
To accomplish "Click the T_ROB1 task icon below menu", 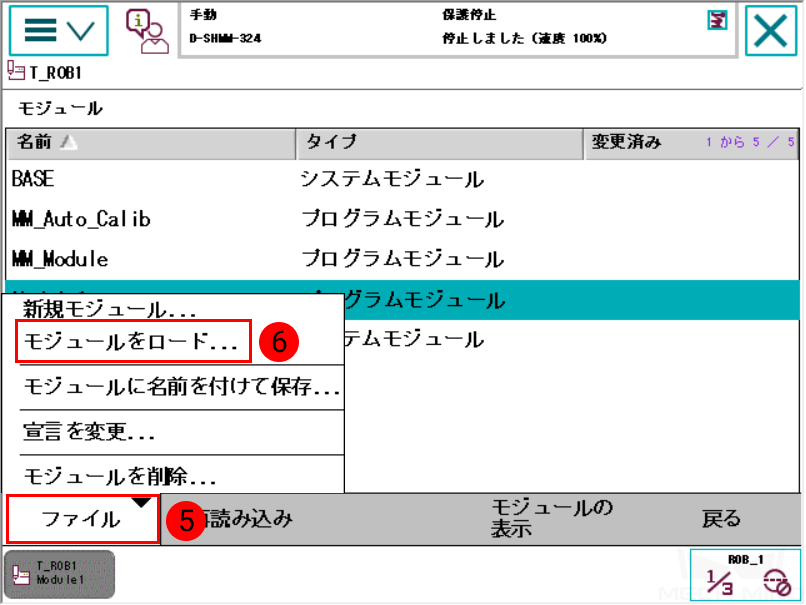I will (x=16, y=71).
